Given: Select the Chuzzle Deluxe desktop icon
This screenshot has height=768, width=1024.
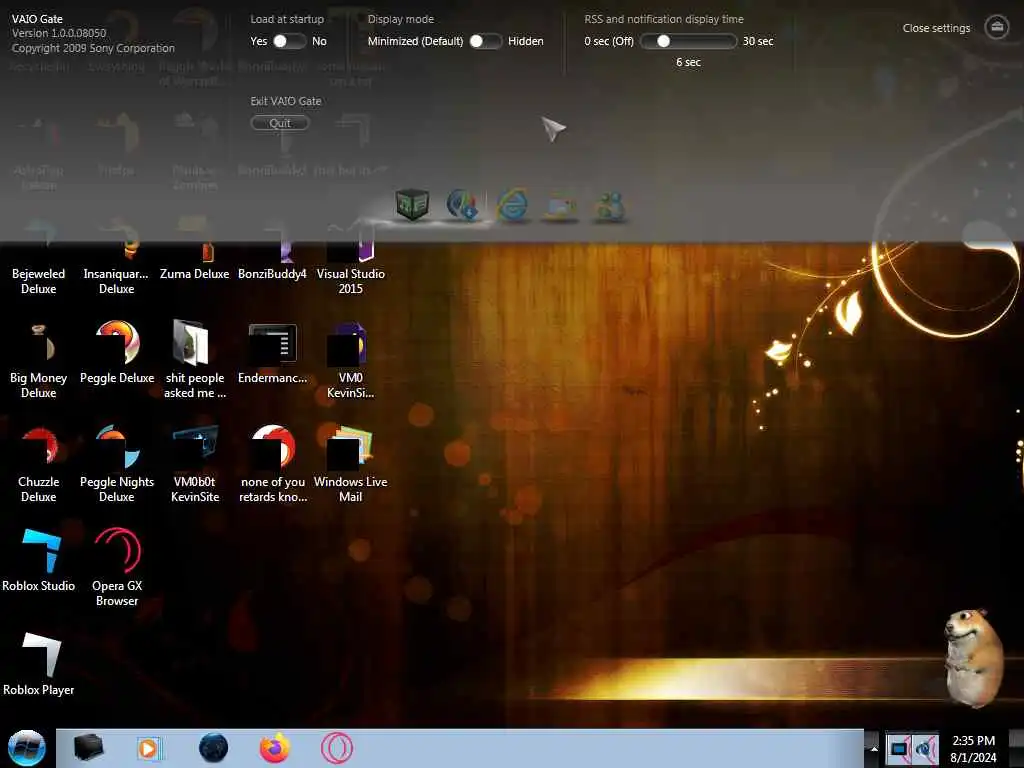Looking at the screenshot, I should click(39, 464).
